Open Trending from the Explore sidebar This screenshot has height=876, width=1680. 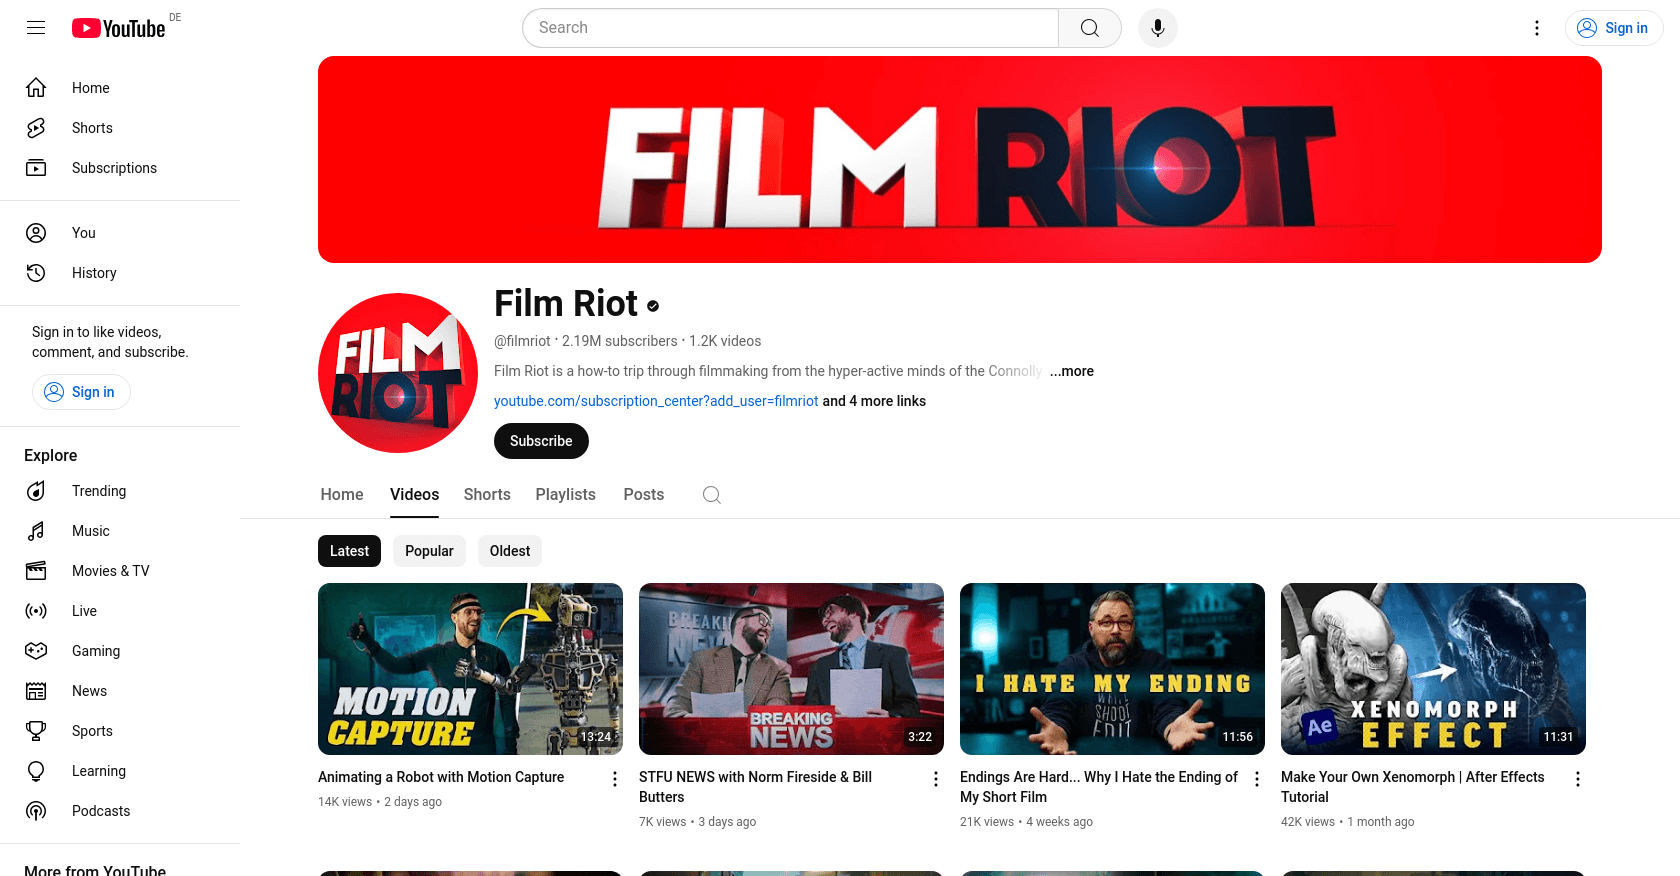[x=99, y=491]
